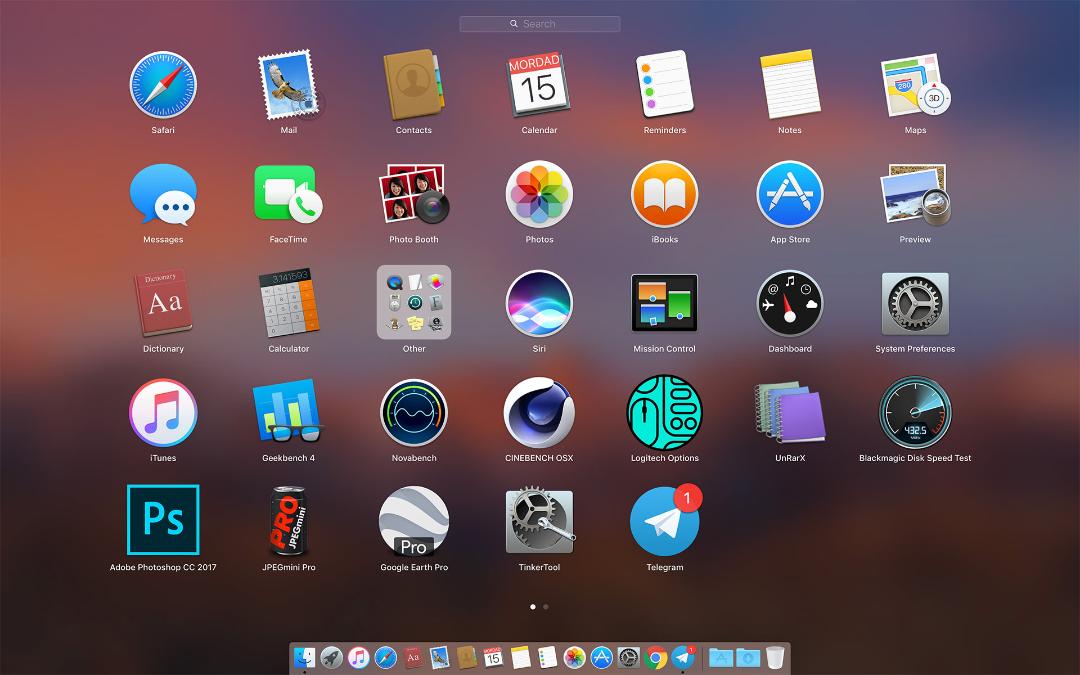Launch iTunes from the Launchpad grid
Screen dimensions: 1080x675
pos(163,413)
